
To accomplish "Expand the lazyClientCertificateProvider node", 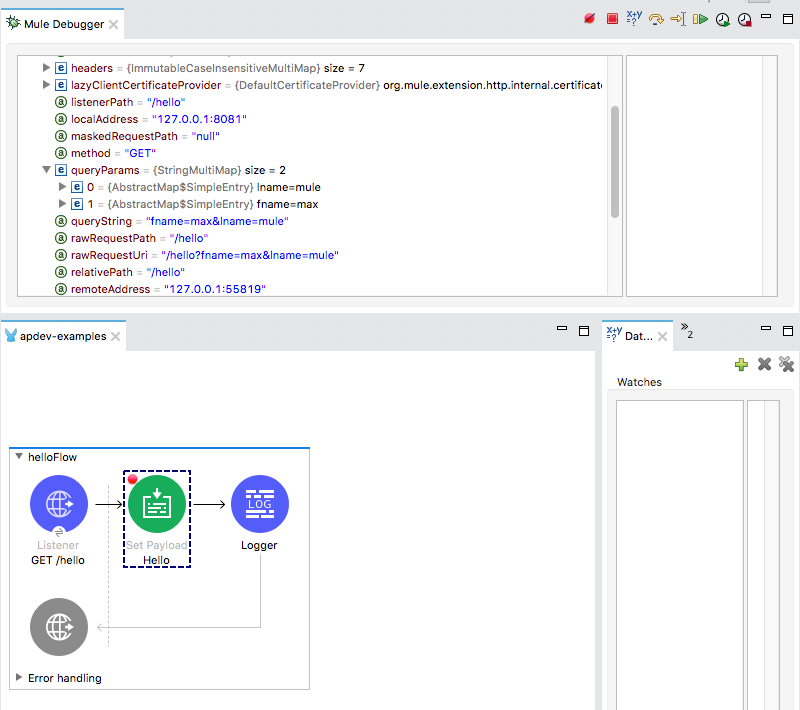I will [46, 84].
